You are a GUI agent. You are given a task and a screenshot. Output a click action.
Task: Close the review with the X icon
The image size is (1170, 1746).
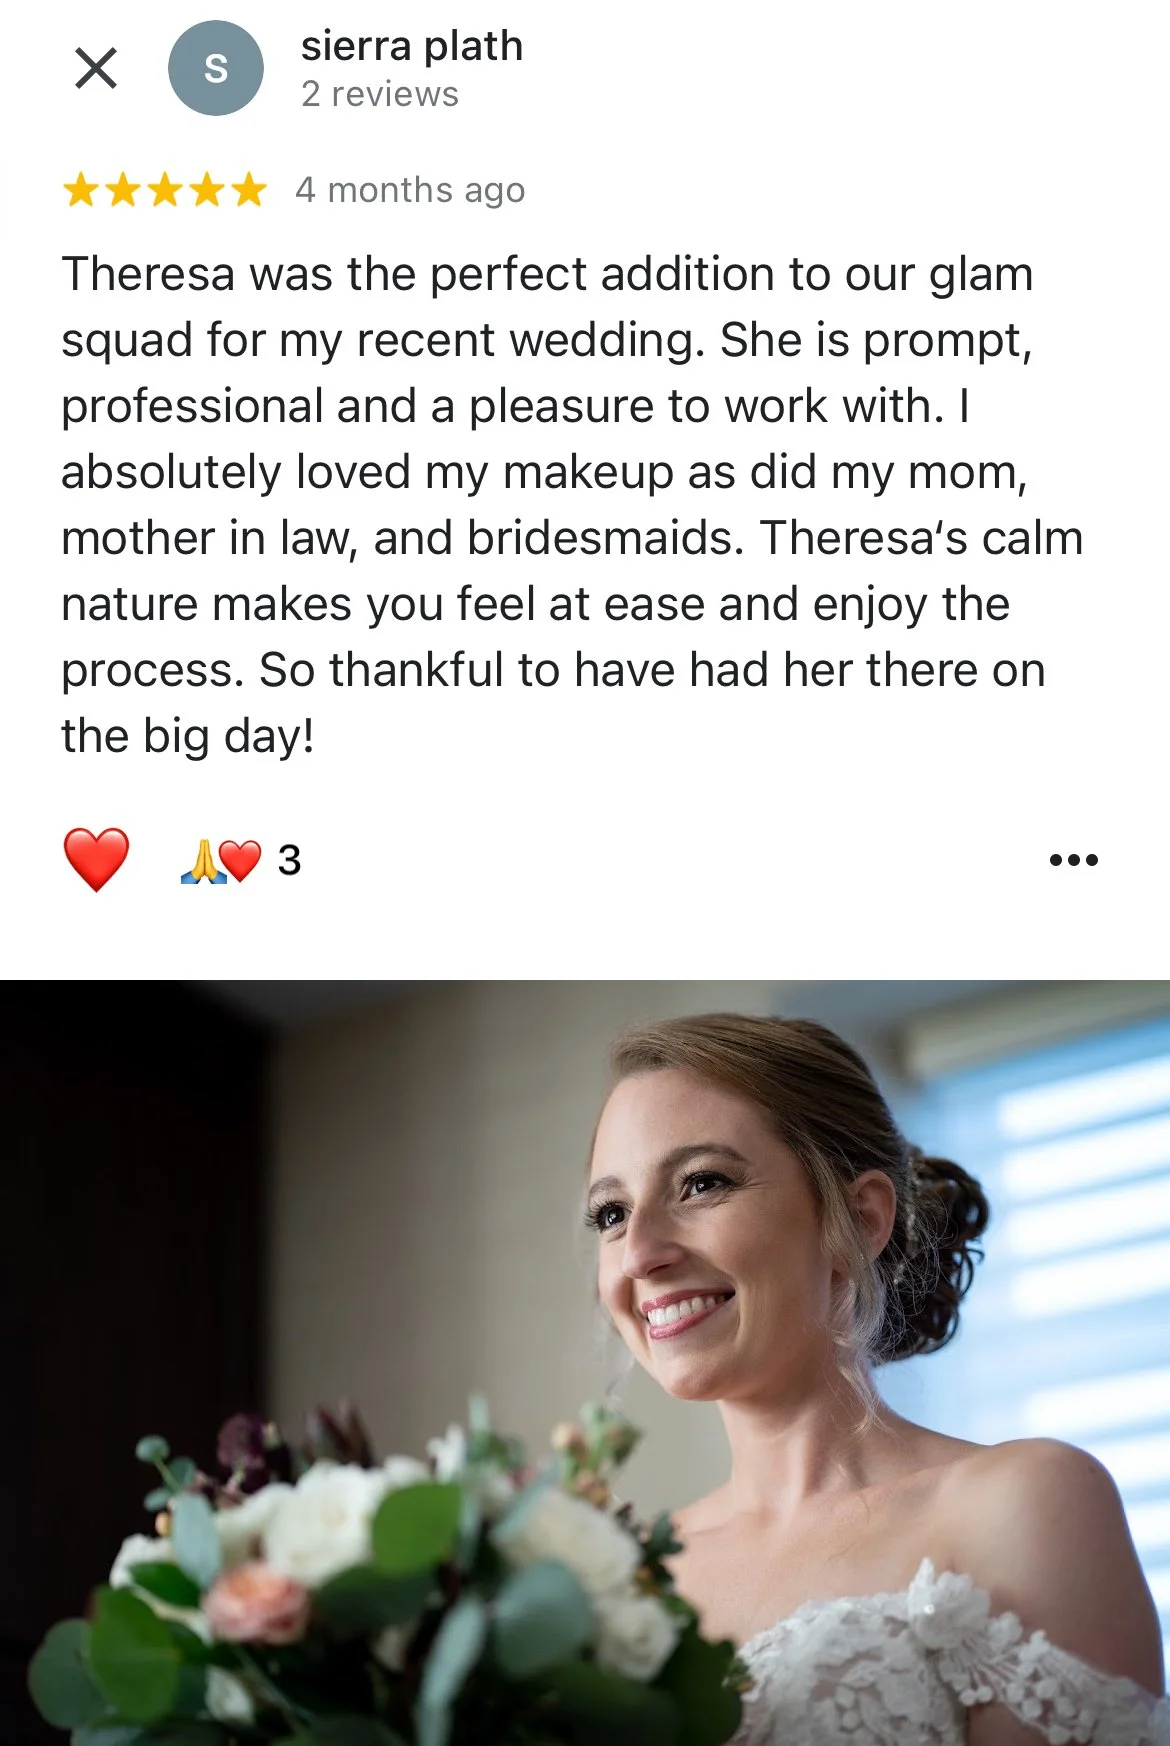tap(96, 68)
